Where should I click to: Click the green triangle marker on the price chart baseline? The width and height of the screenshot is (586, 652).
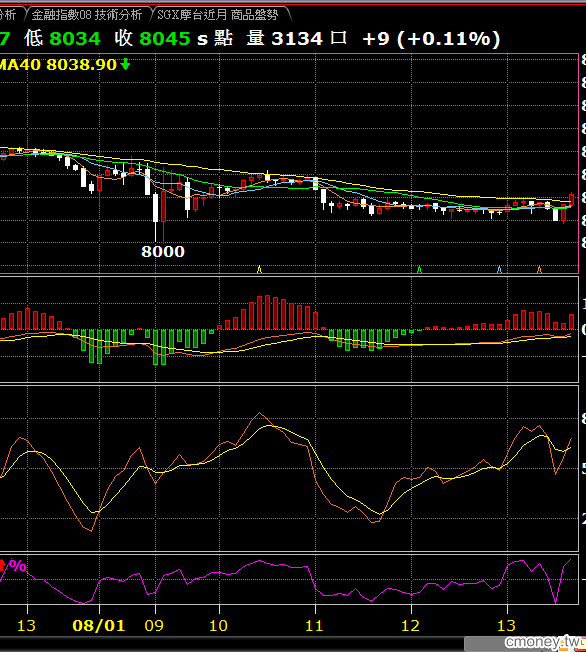pos(419,269)
